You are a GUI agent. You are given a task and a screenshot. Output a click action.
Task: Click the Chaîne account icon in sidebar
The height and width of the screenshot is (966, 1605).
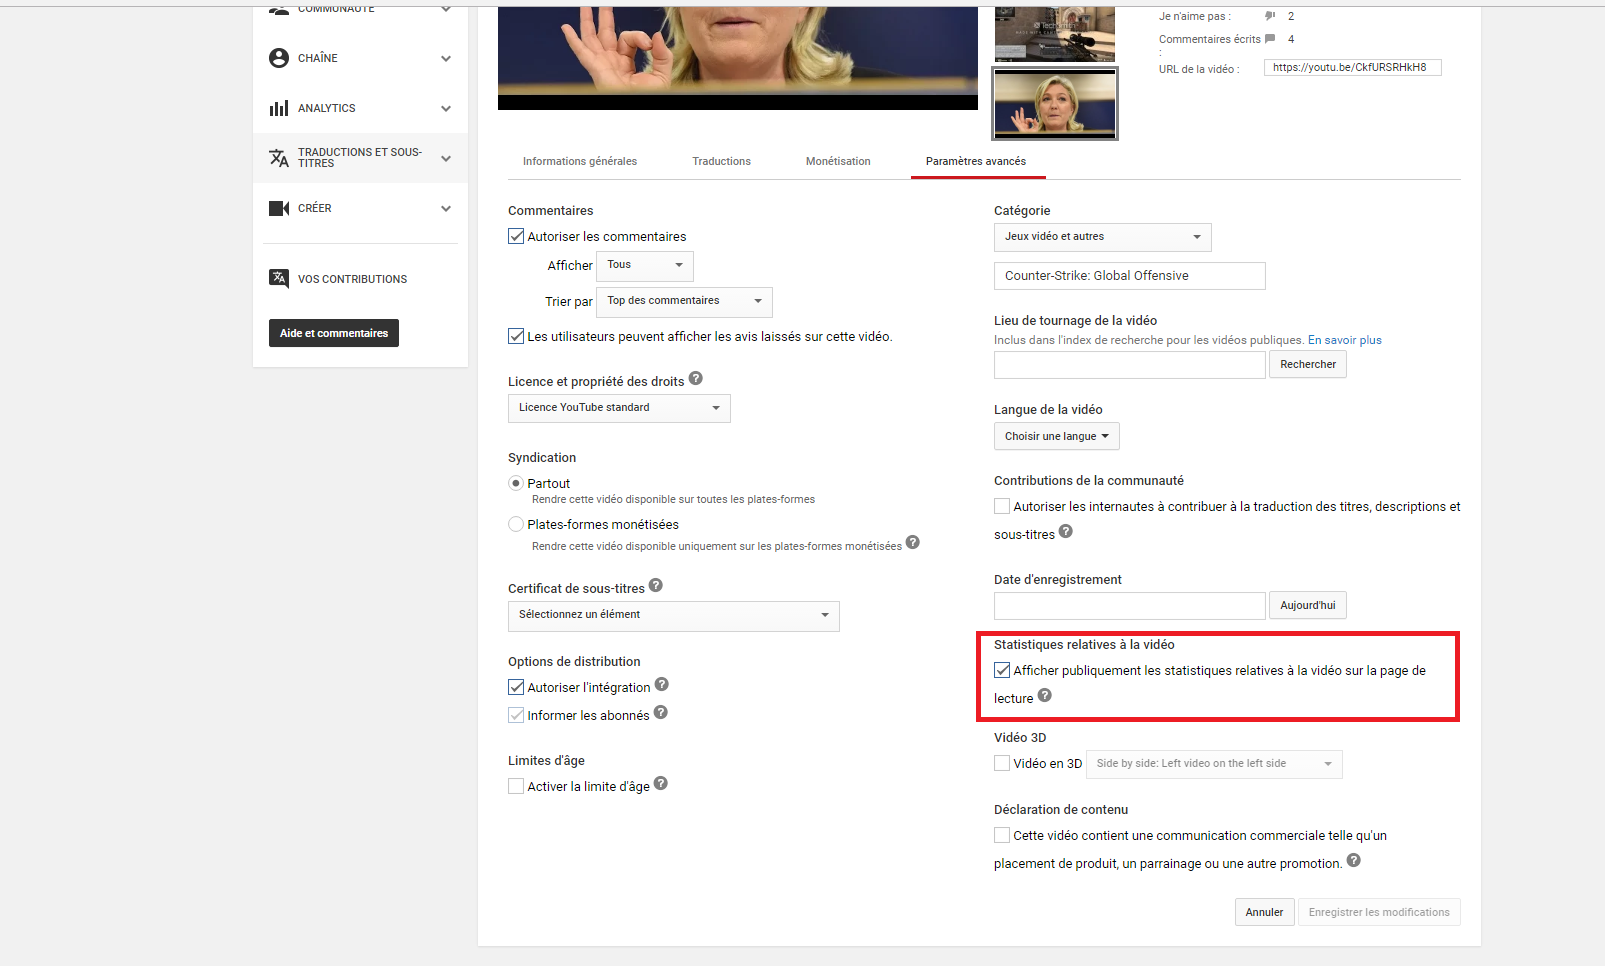(x=279, y=58)
